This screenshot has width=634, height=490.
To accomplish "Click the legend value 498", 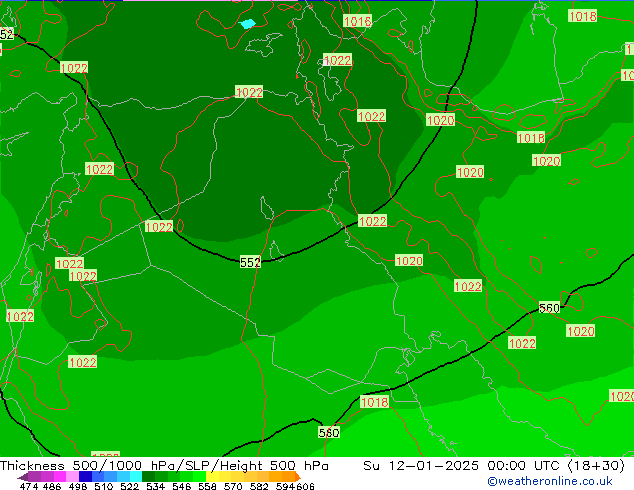I will click(78, 486).
